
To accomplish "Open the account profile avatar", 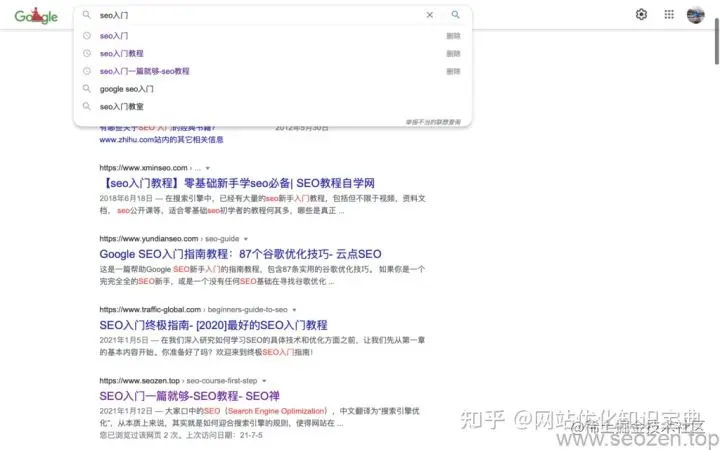I will coord(695,15).
